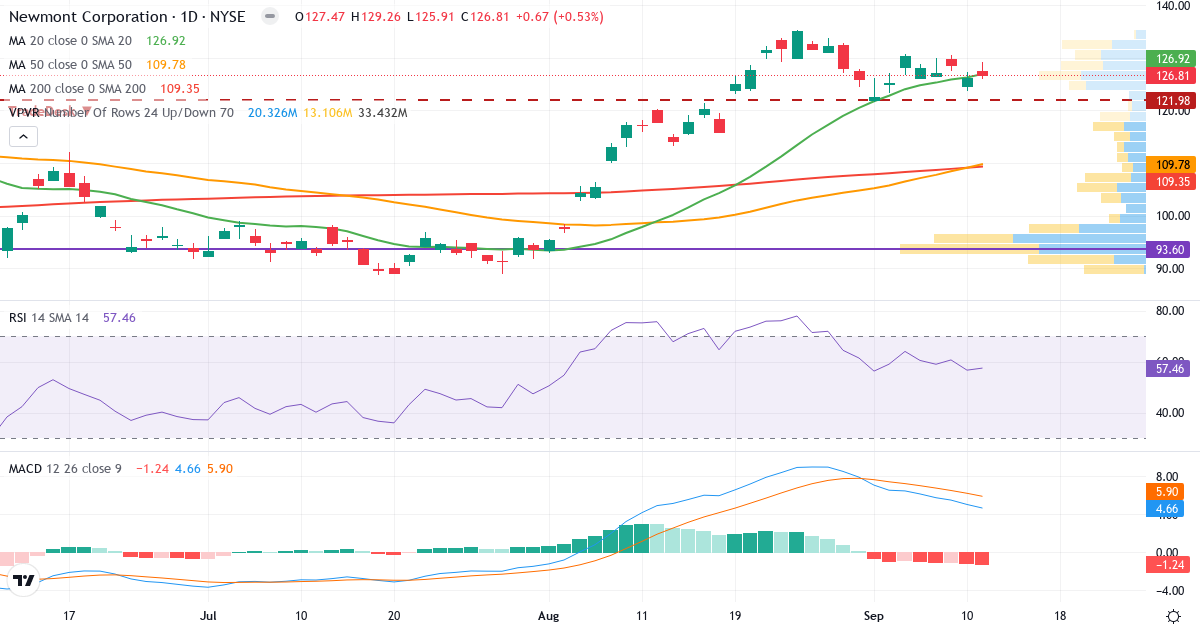Click the opening price O127.47 in header
The image size is (1200, 630).
[320, 17]
